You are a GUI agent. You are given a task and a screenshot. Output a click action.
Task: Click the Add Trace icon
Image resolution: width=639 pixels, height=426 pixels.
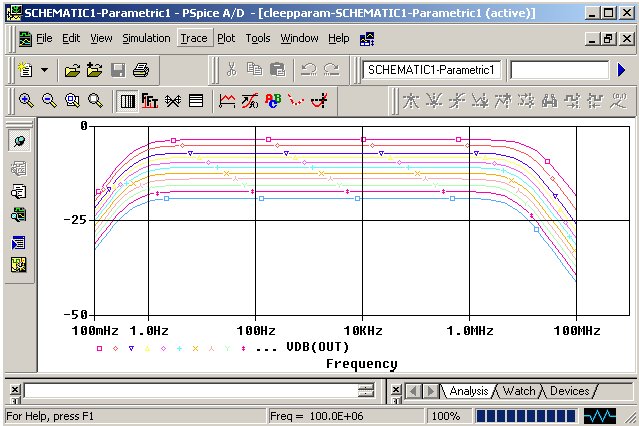click(227, 101)
